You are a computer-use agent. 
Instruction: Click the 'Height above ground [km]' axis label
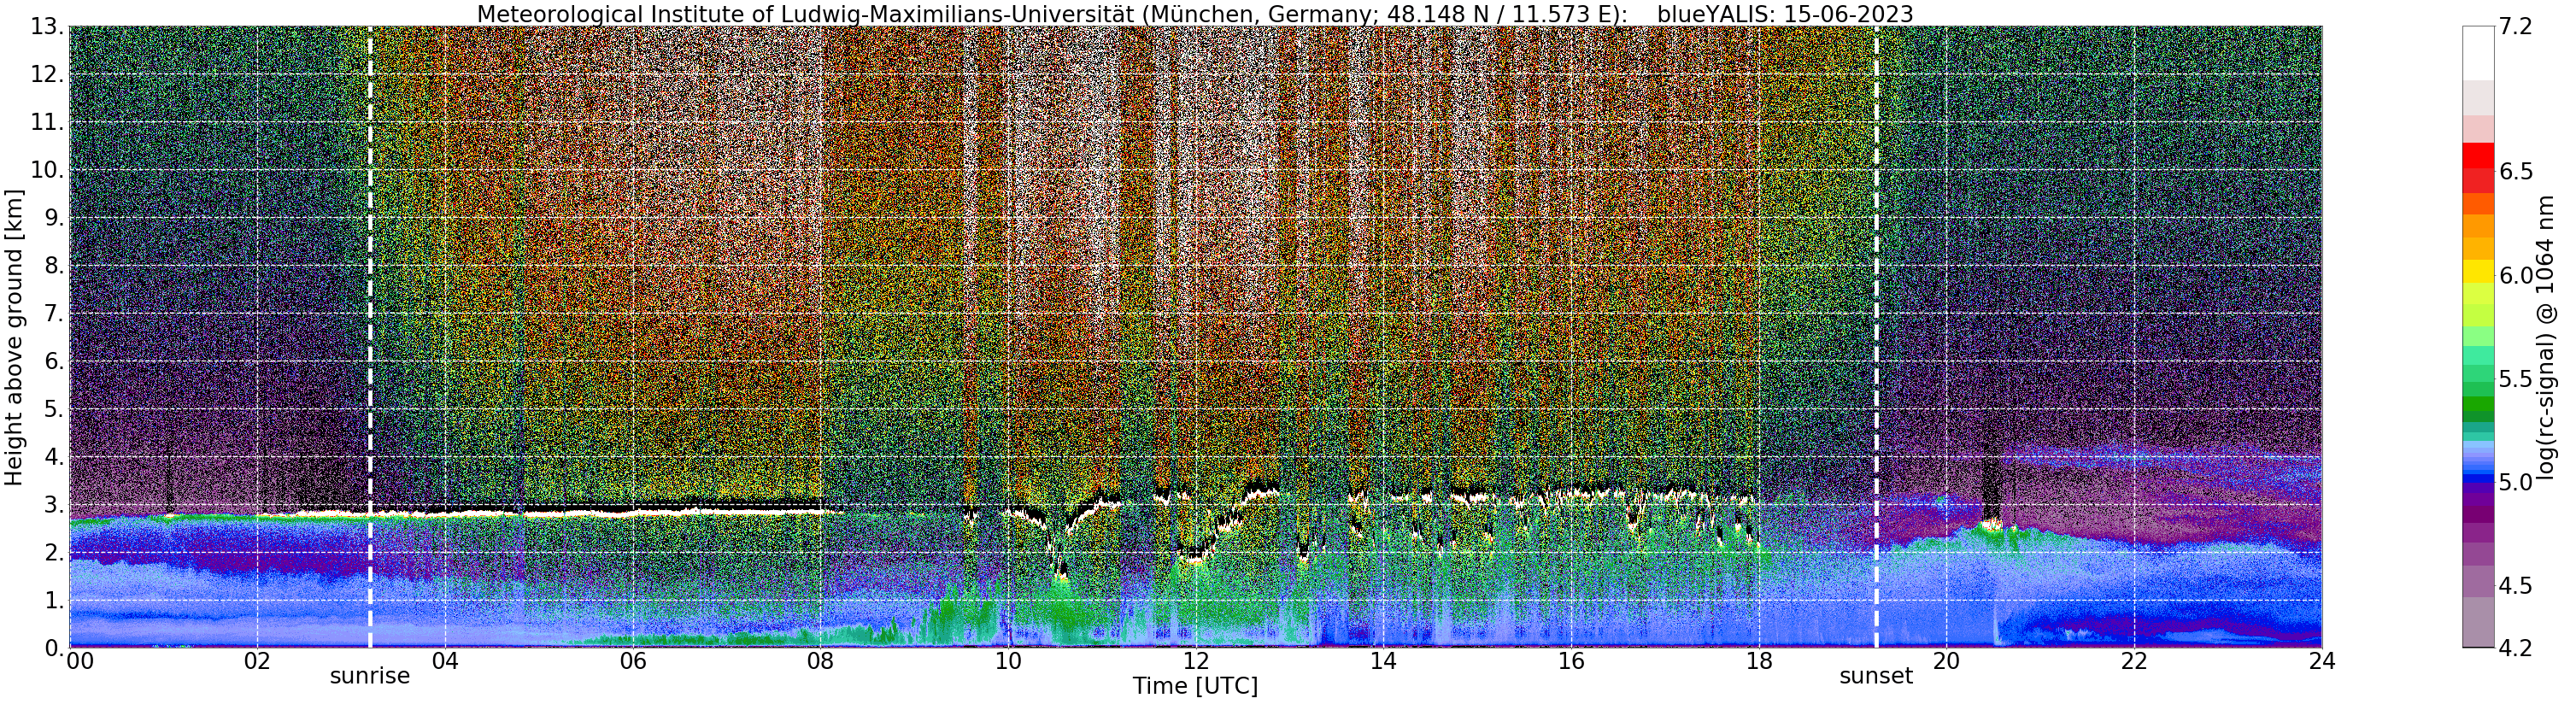coord(14,337)
